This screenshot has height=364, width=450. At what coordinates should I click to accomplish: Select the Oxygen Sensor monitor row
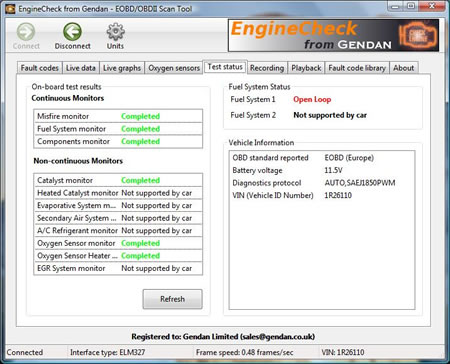tap(118, 243)
